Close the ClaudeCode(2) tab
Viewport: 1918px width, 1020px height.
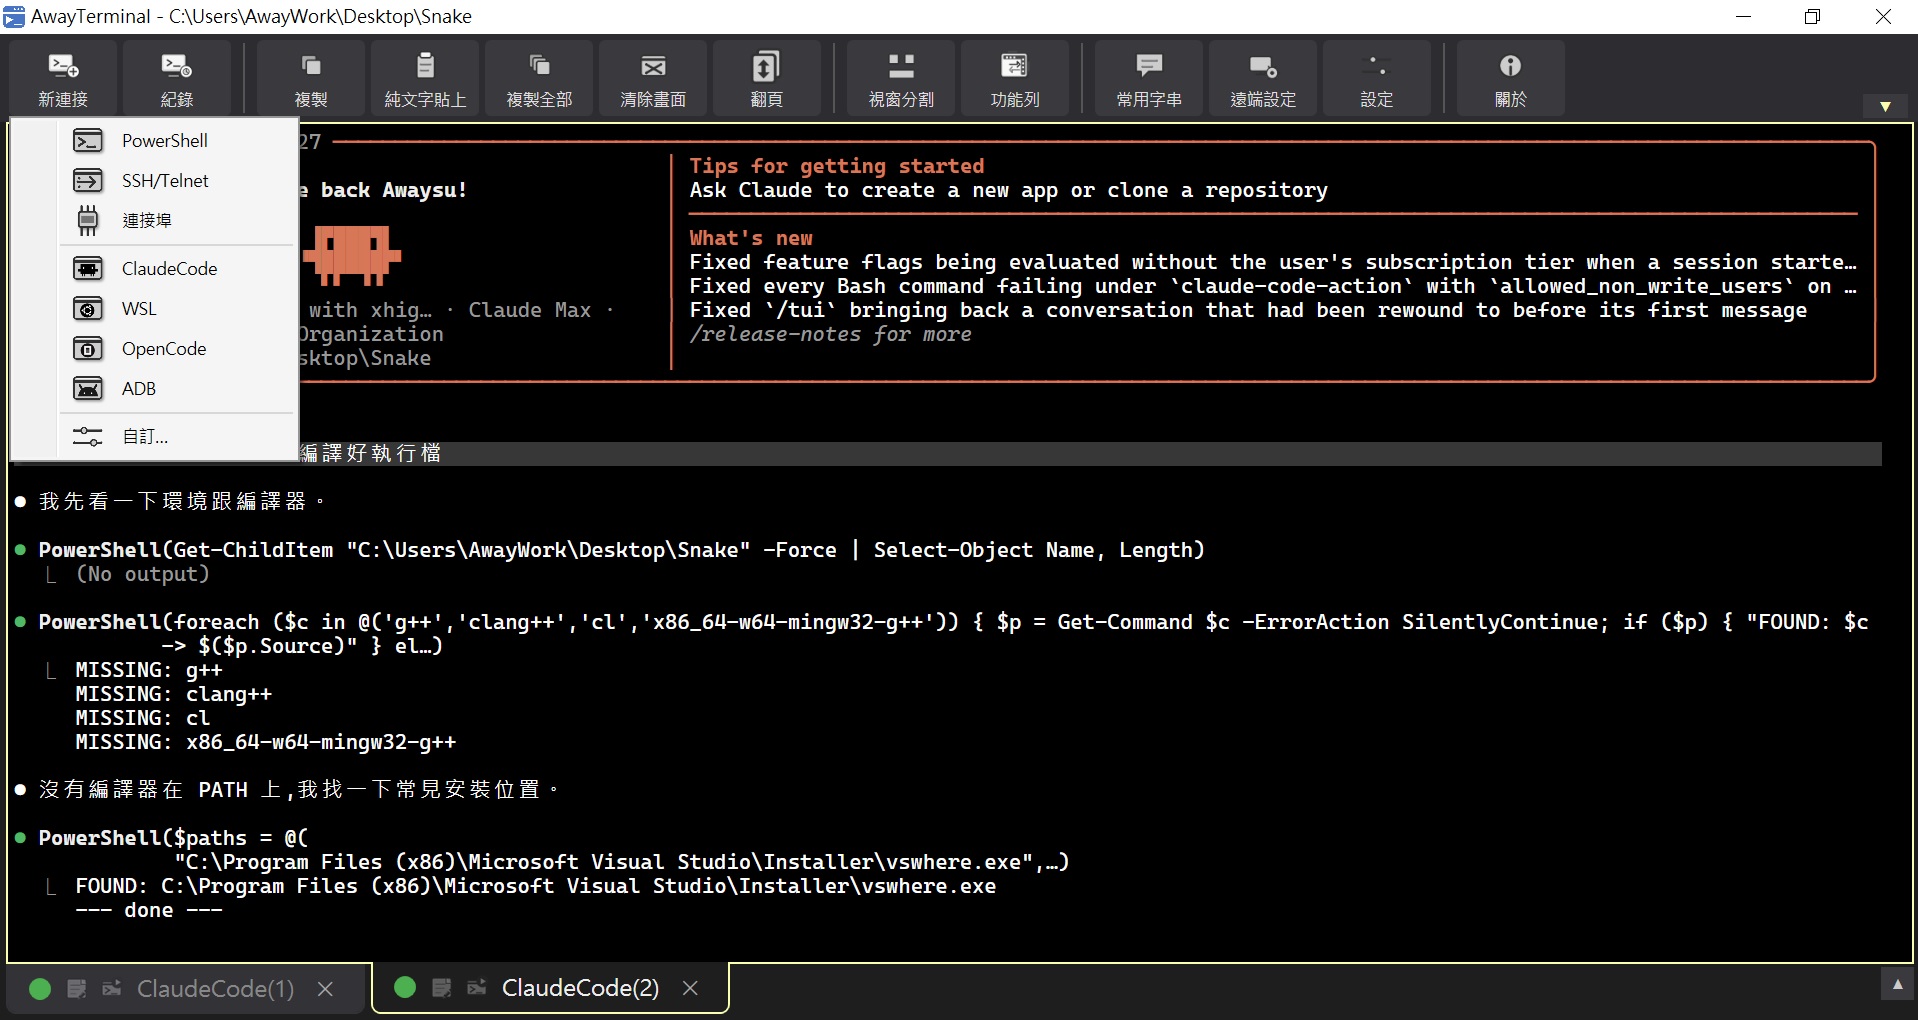[690, 988]
